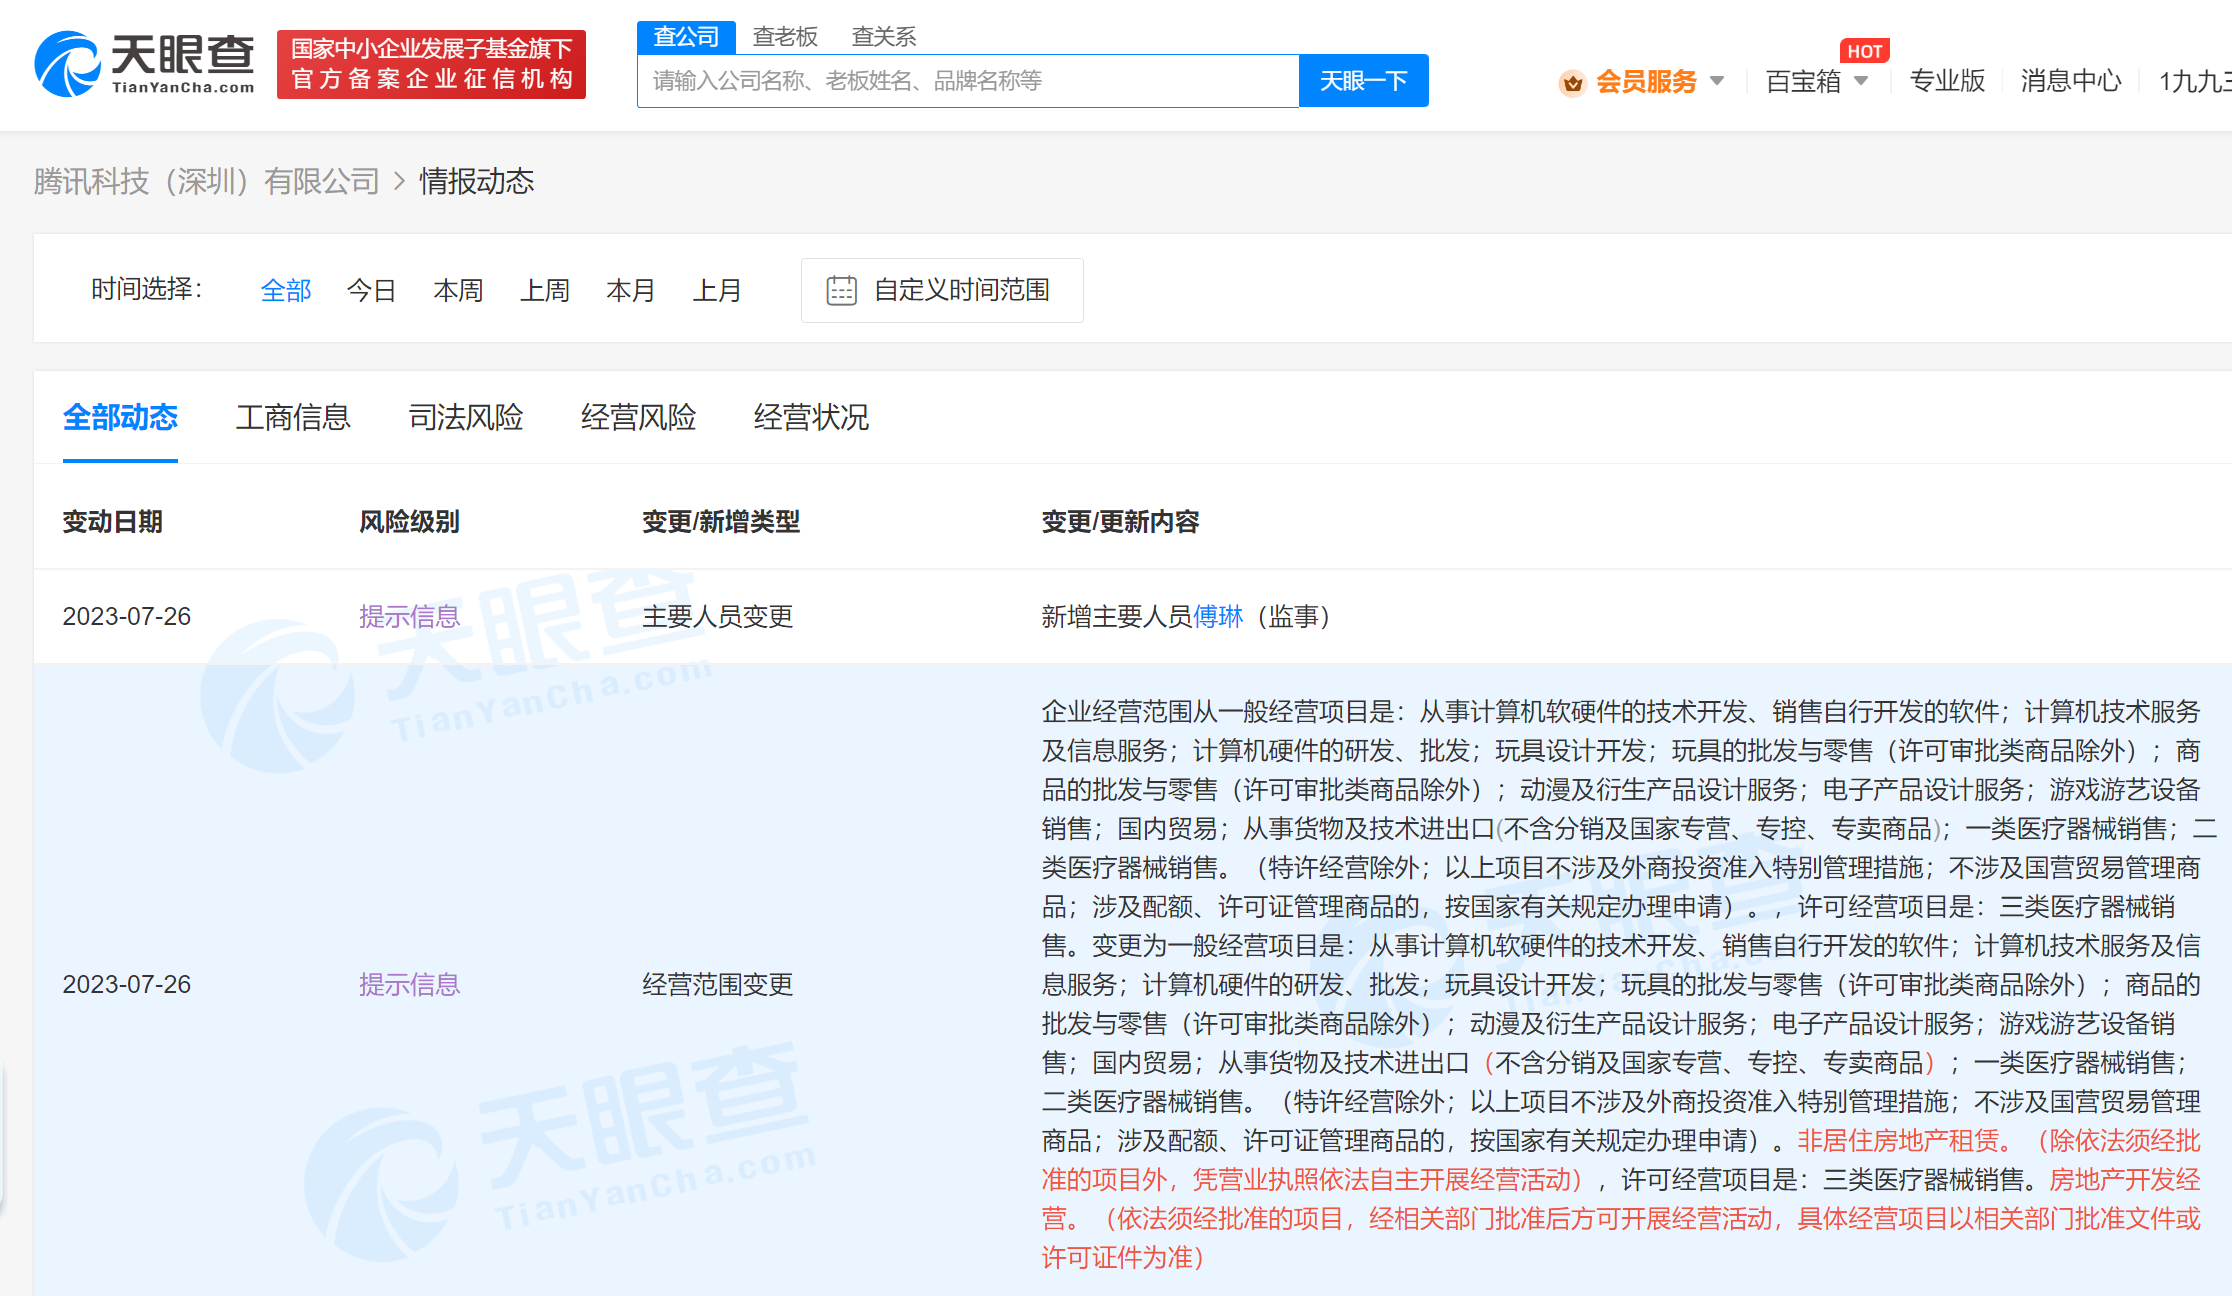
Task: Filter time by 上周
Action: coord(545,290)
